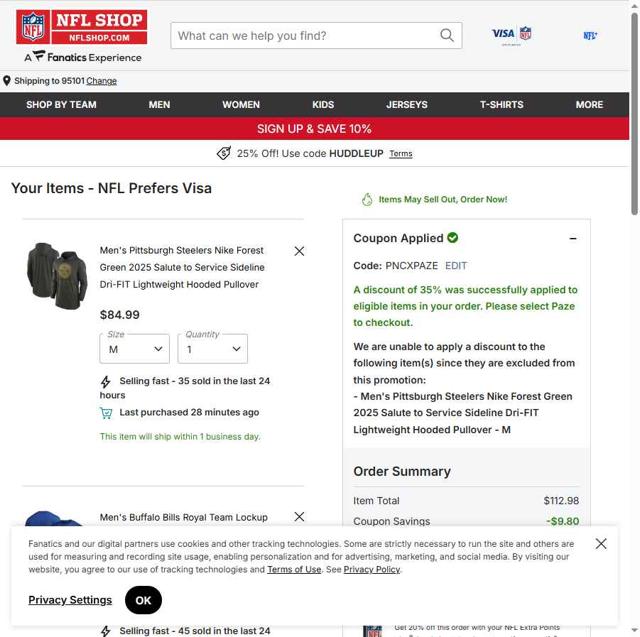640x637 pixels.
Task: Remove the Steelers hooded pullover item
Action: (x=299, y=251)
